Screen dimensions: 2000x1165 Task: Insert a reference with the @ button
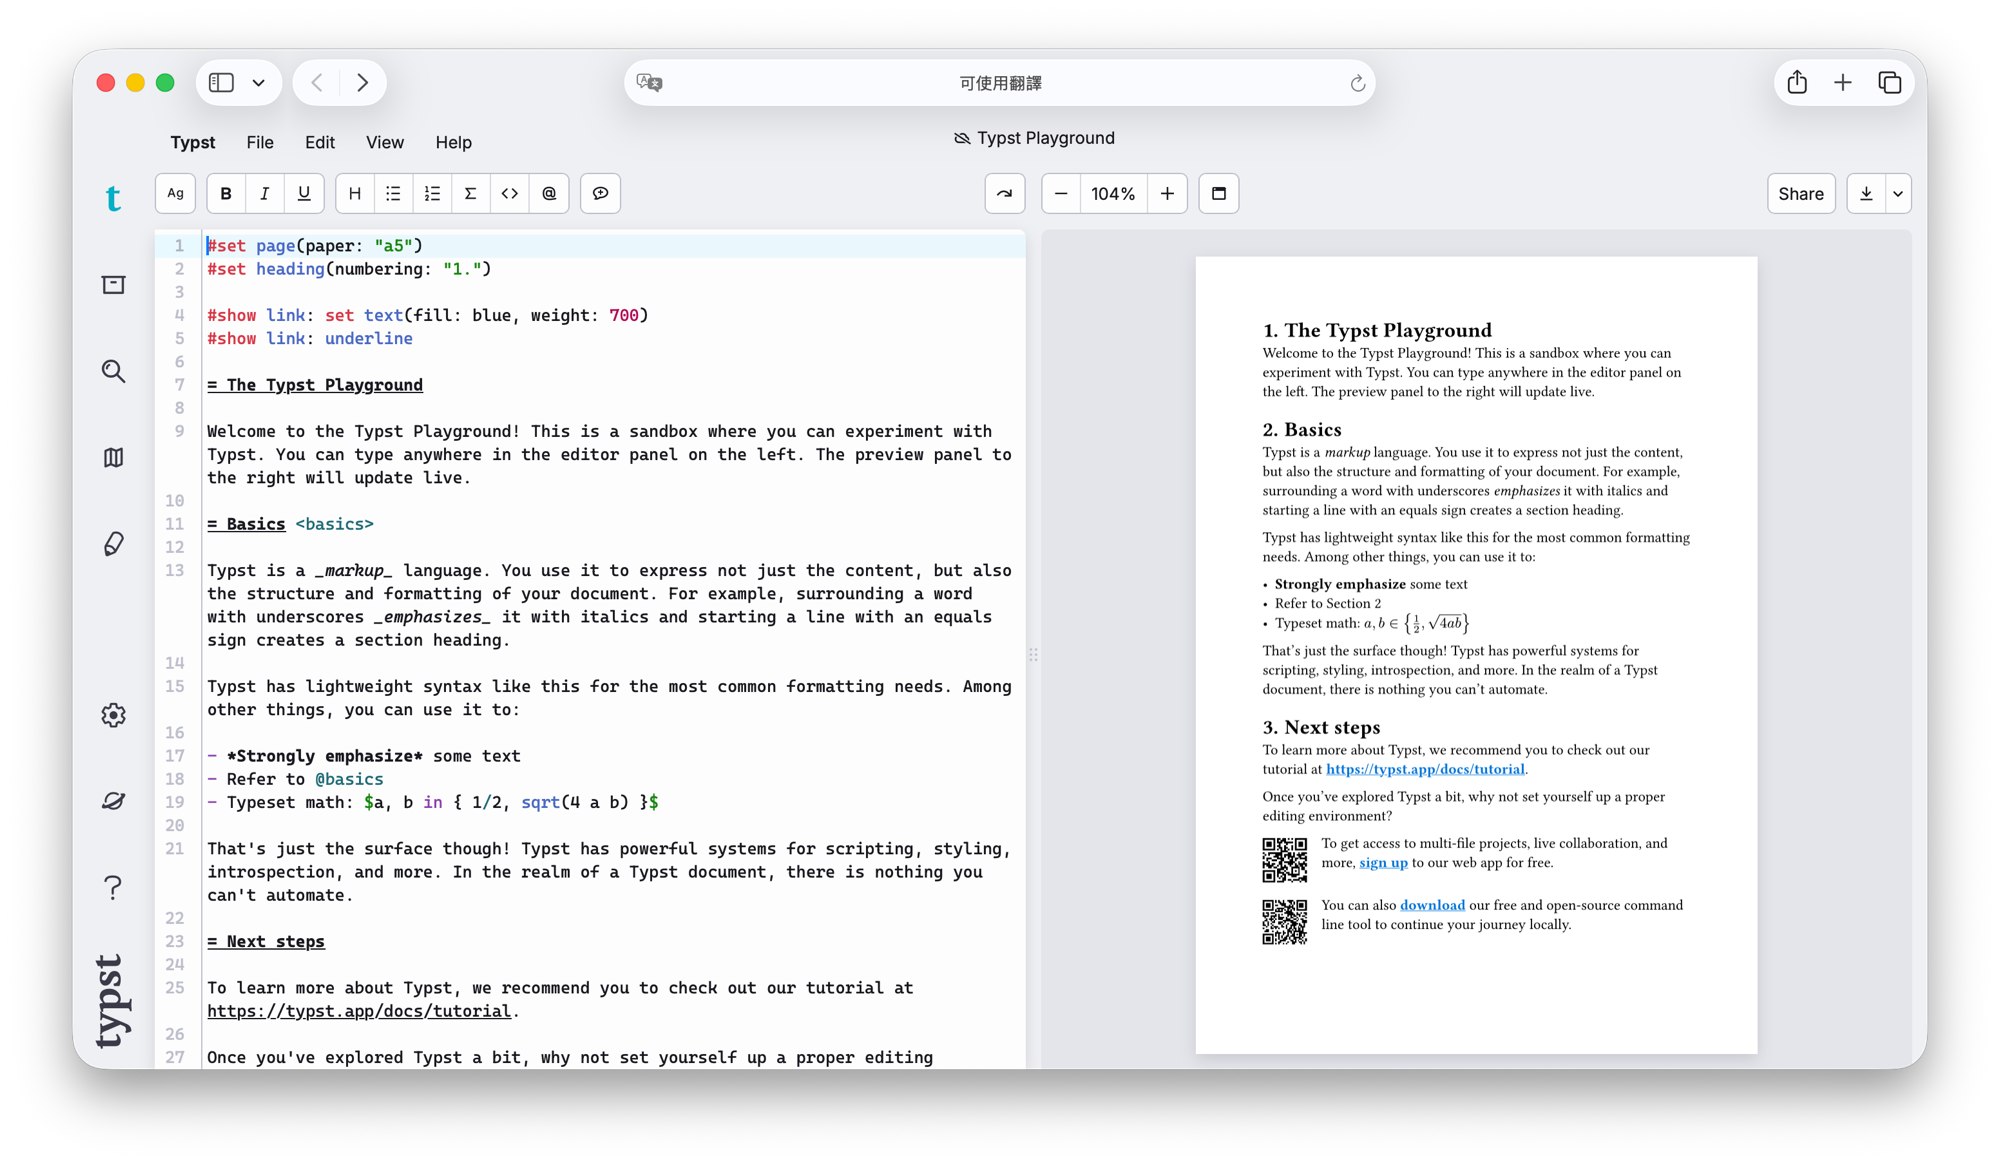tap(549, 194)
